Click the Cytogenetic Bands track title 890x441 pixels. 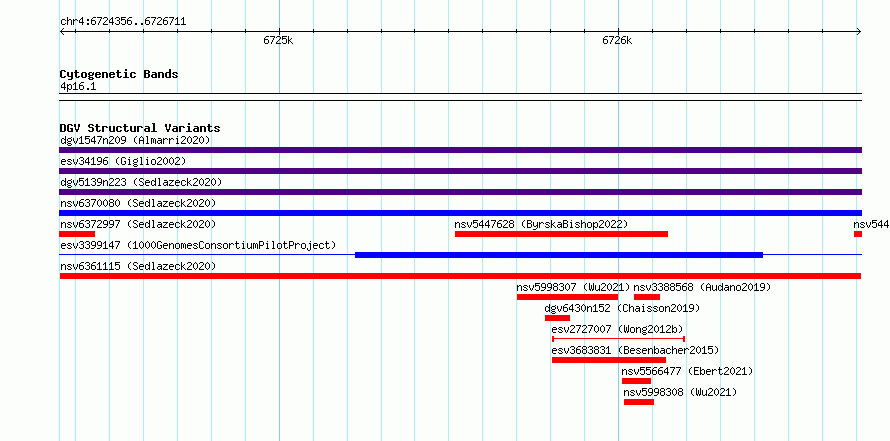(119, 74)
